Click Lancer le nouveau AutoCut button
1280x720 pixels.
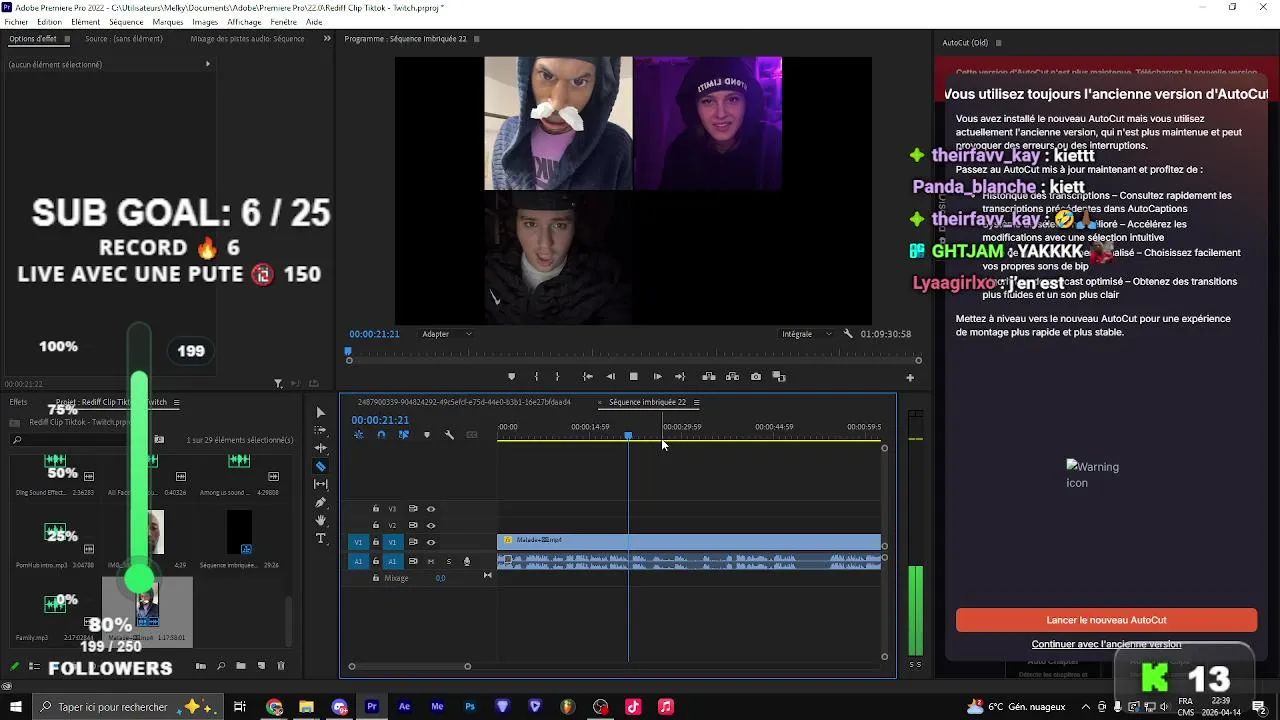1106,620
